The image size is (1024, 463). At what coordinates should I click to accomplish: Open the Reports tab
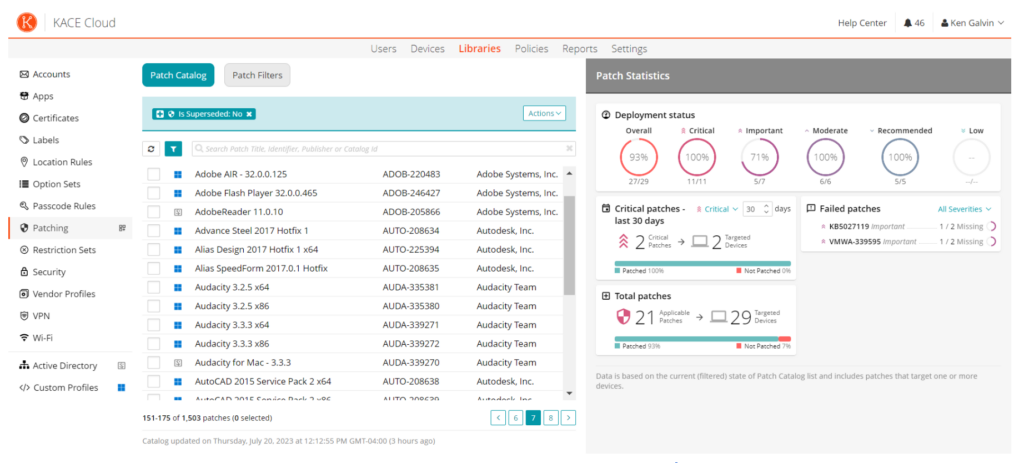click(580, 49)
